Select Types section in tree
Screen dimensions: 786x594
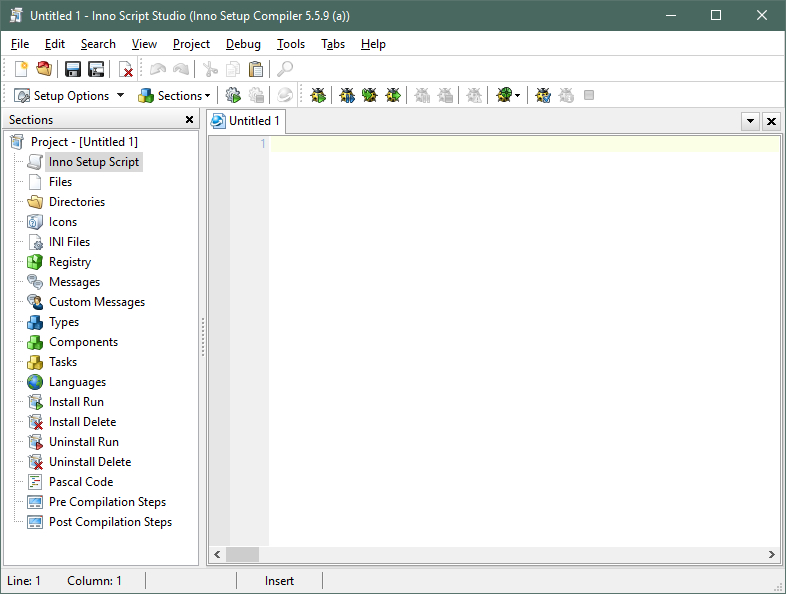(64, 322)
